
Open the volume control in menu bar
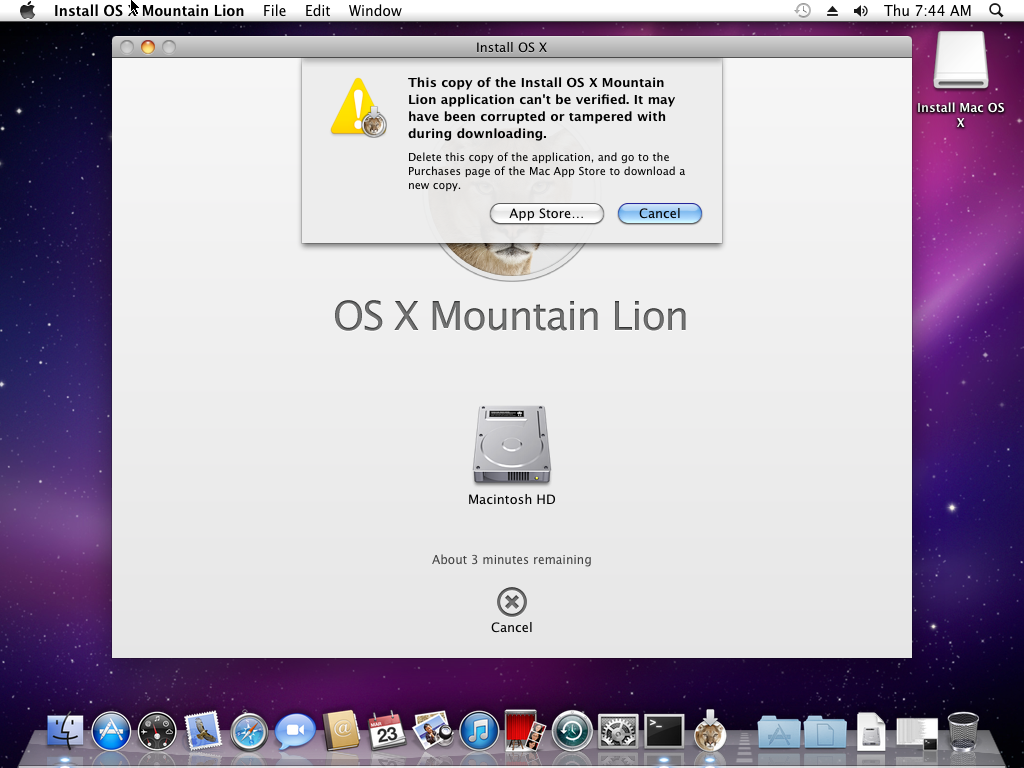pos(861,10)
